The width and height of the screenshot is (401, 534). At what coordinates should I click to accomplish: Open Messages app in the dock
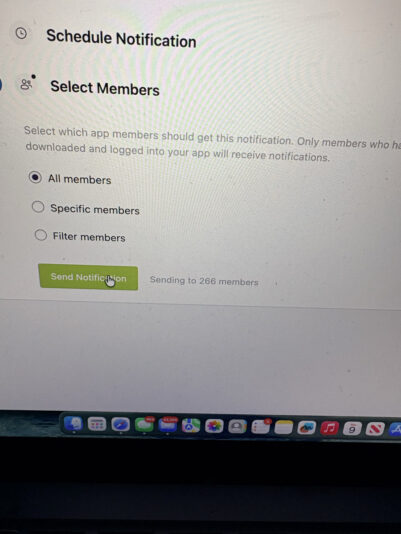click(x=144, y=425)
